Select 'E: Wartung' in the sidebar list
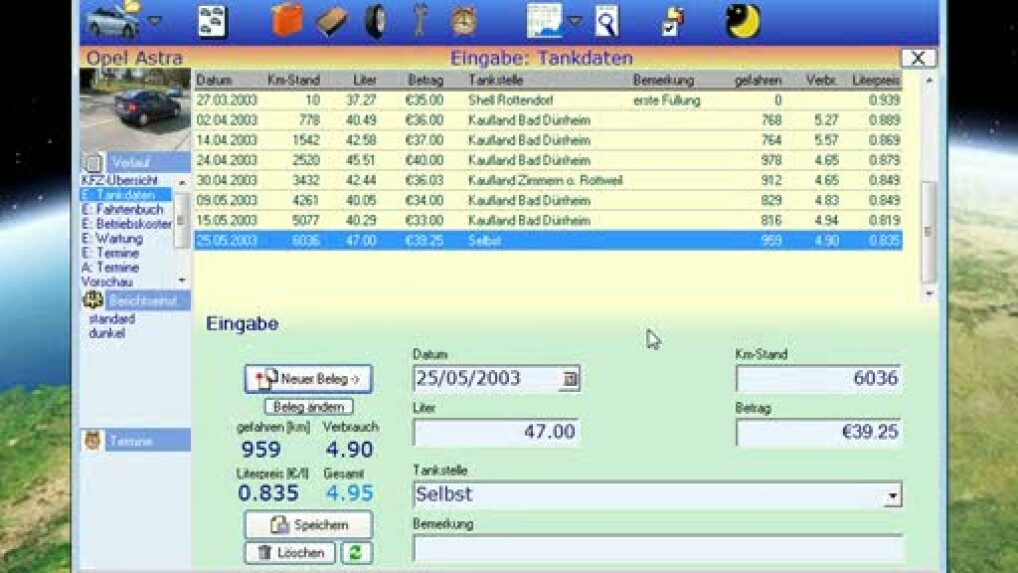1018x573 pixels. tap(112, 239)
